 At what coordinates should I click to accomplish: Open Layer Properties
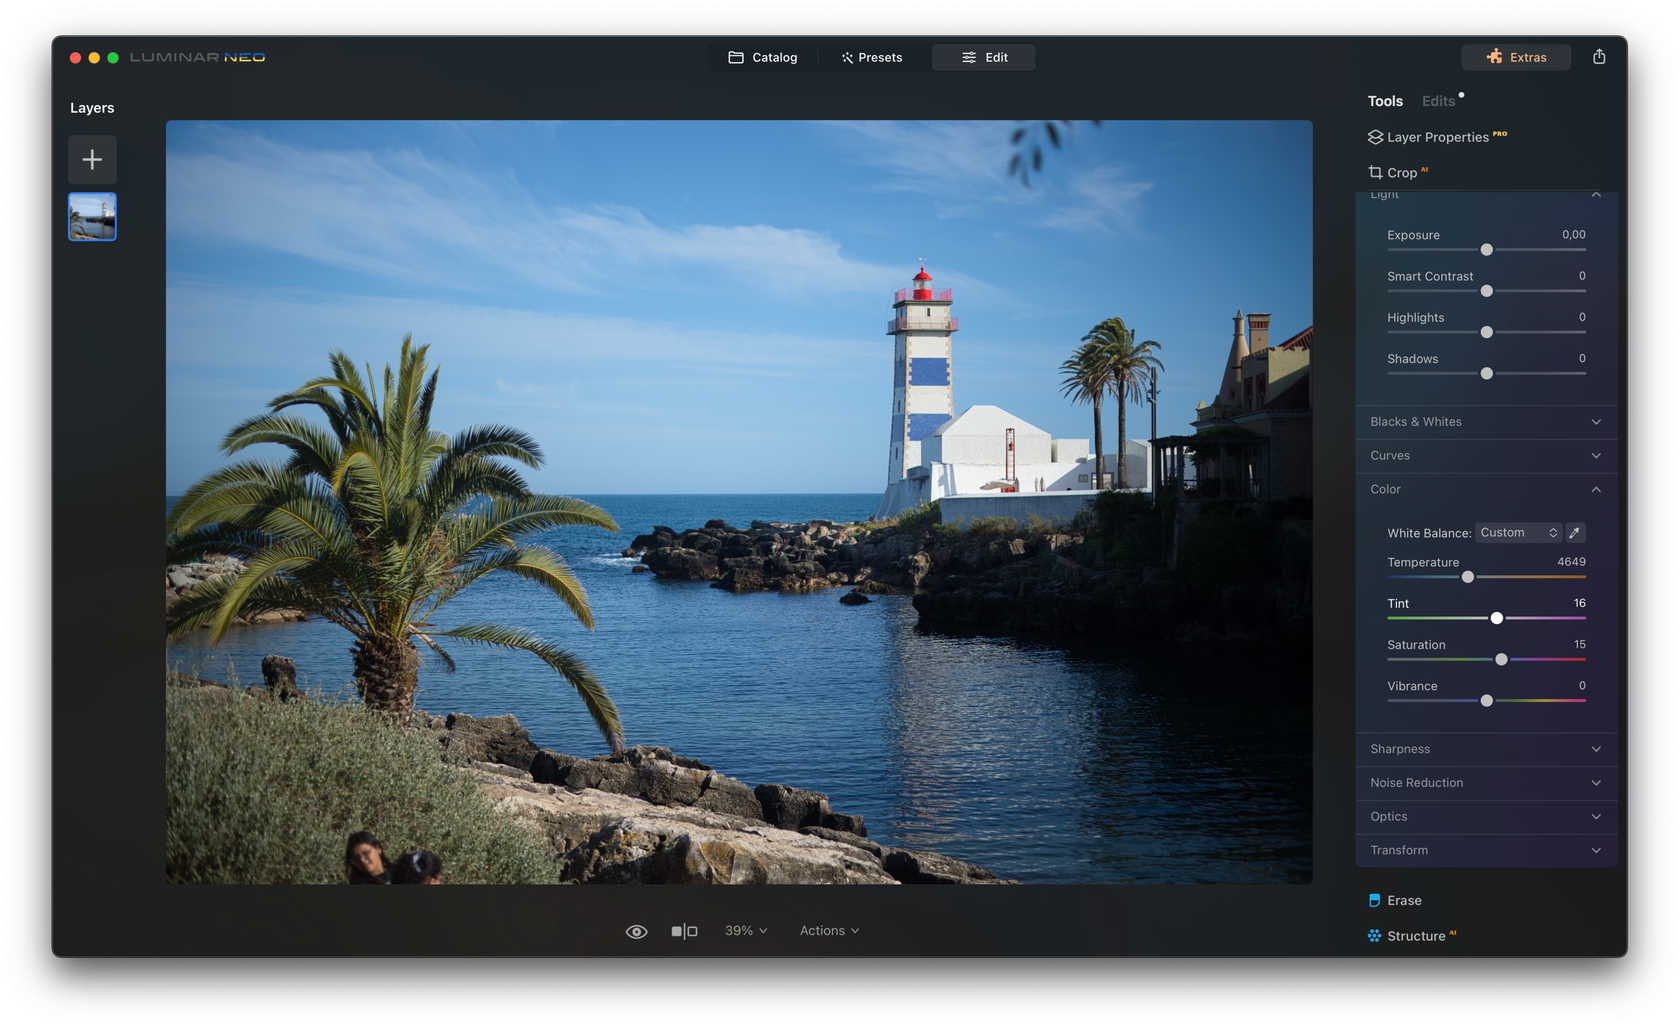1436,137
